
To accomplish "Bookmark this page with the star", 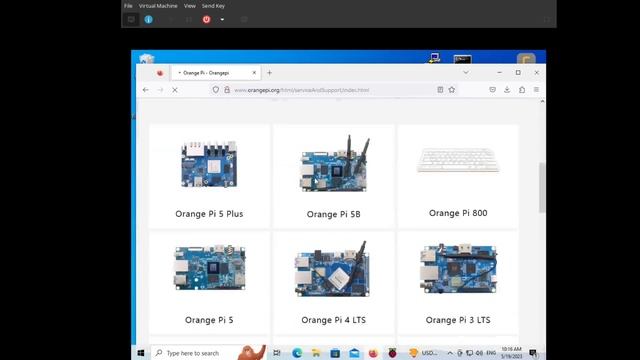I will click(x=452, y=90).
